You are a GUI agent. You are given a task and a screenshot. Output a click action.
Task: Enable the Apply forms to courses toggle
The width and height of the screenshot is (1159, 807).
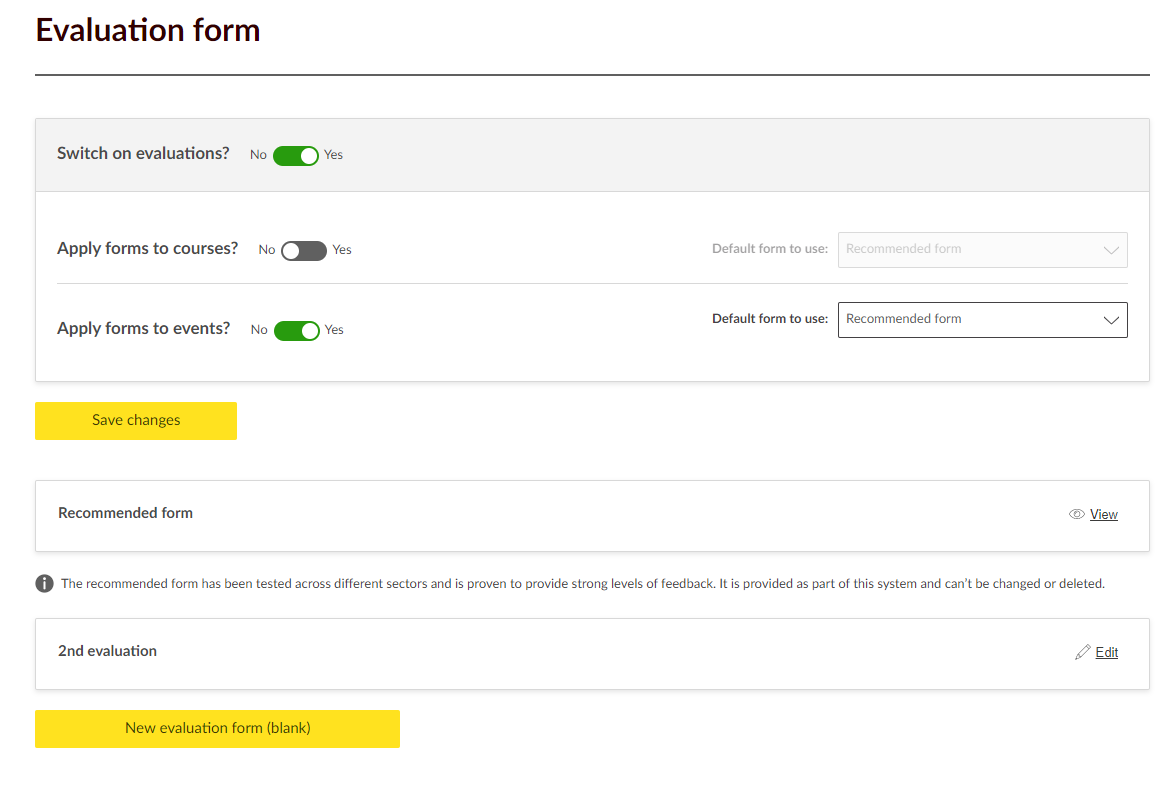(304, 250)
